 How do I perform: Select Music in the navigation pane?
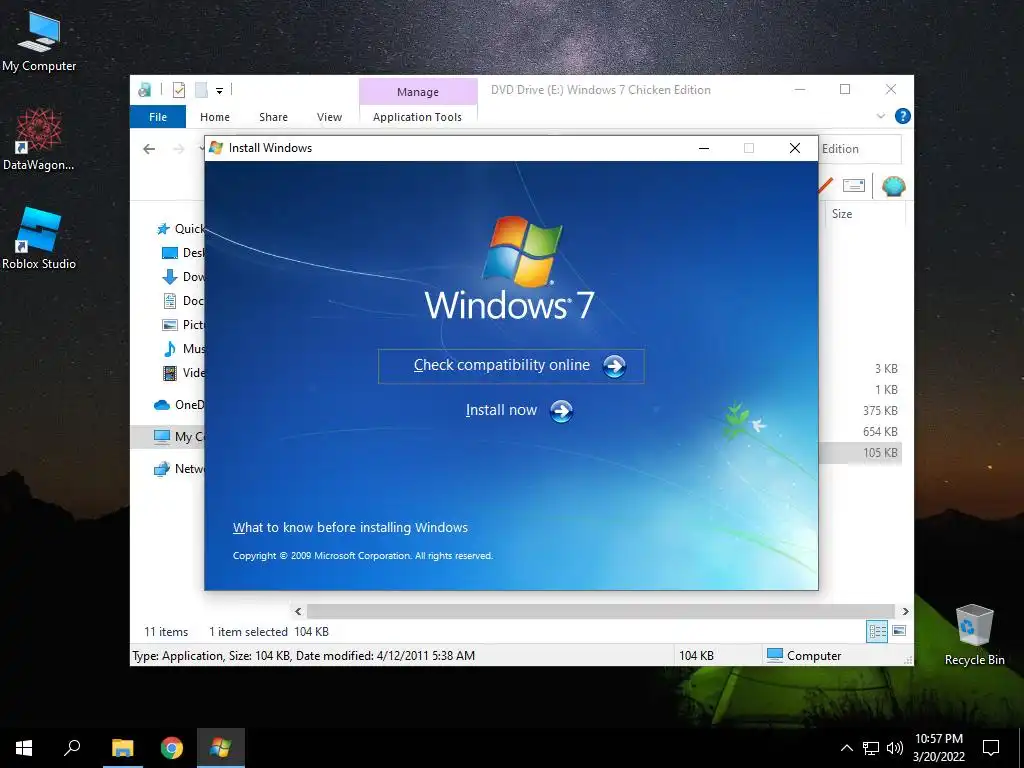point(182,349)
